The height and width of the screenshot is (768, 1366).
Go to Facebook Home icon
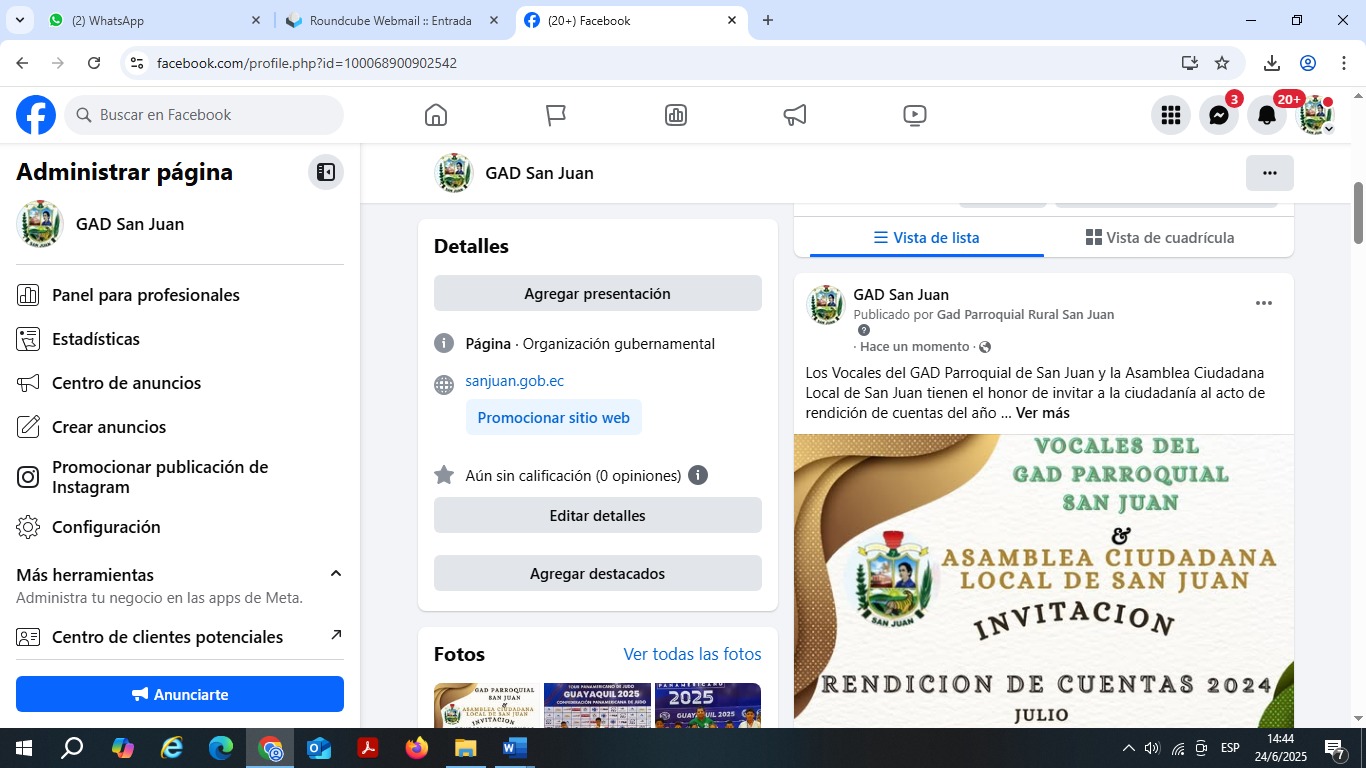point(436,115)
